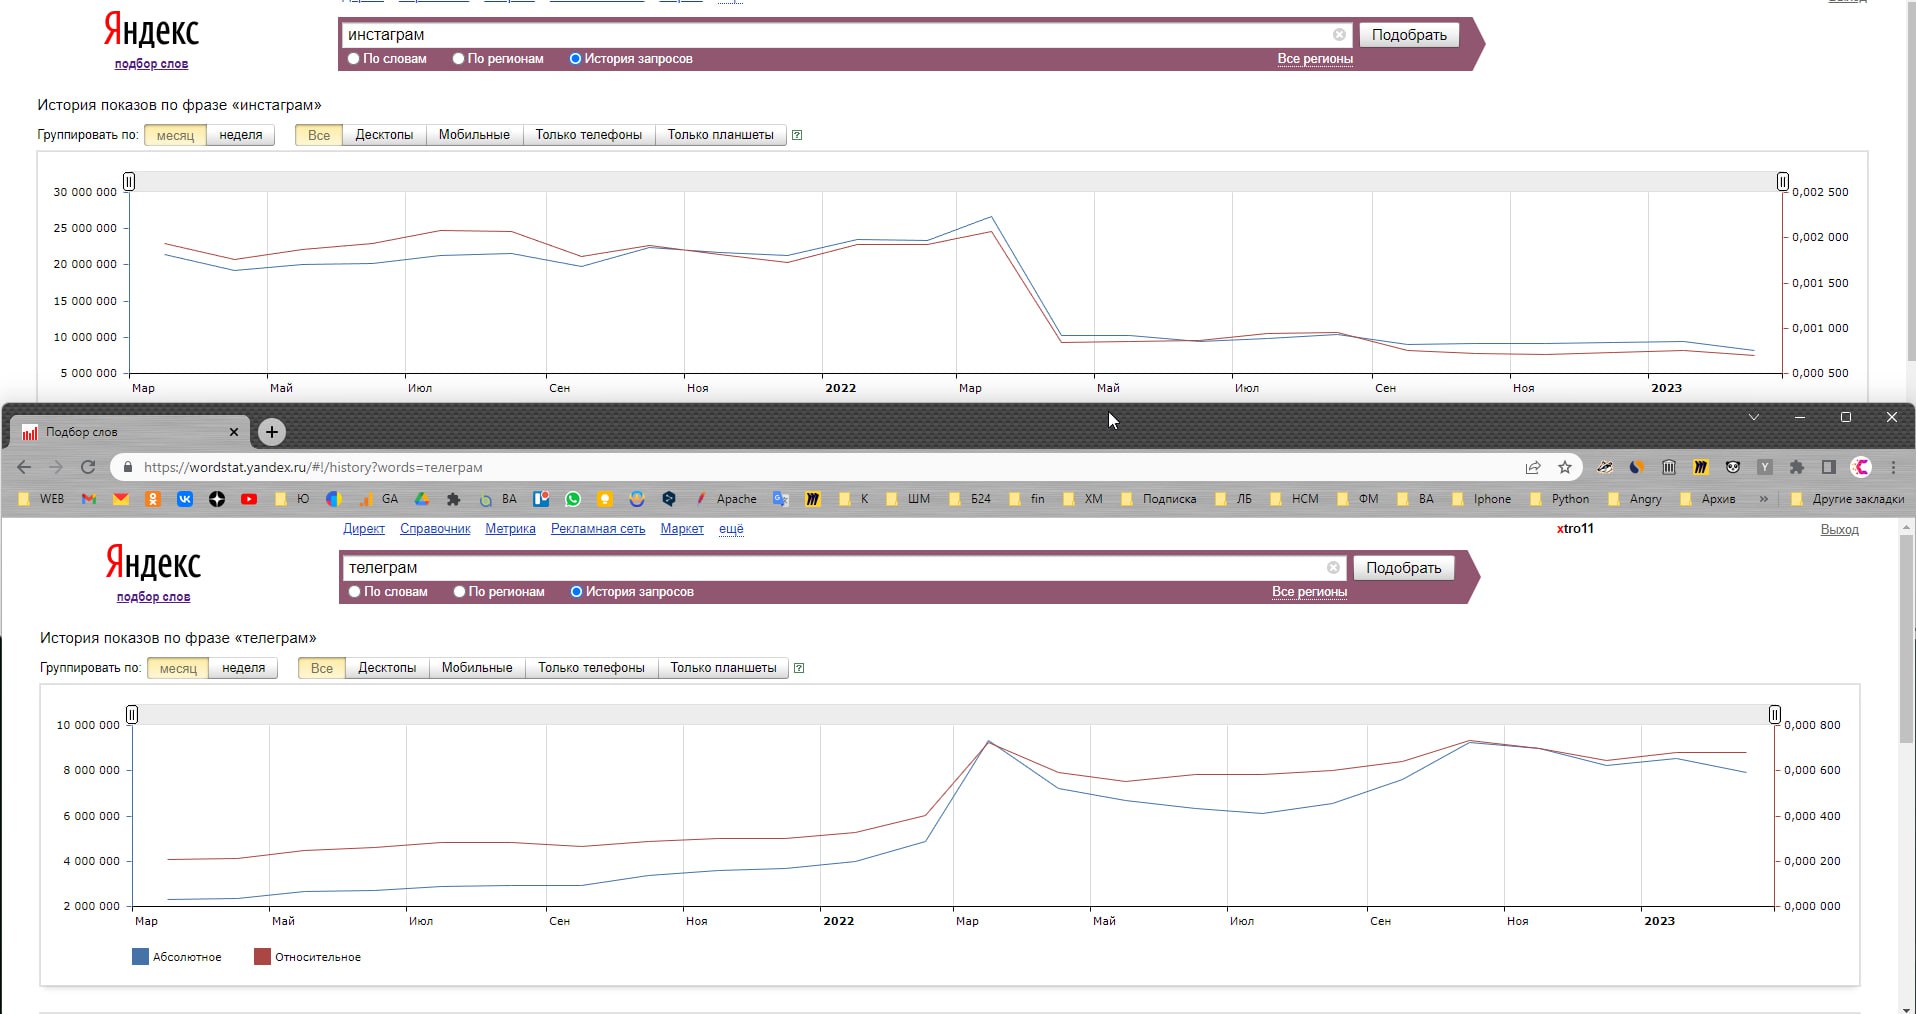Open a new tab with the plus button
Image resolution: width=1916 pixels, height=1014 pixels.
(x=272, y=432)
